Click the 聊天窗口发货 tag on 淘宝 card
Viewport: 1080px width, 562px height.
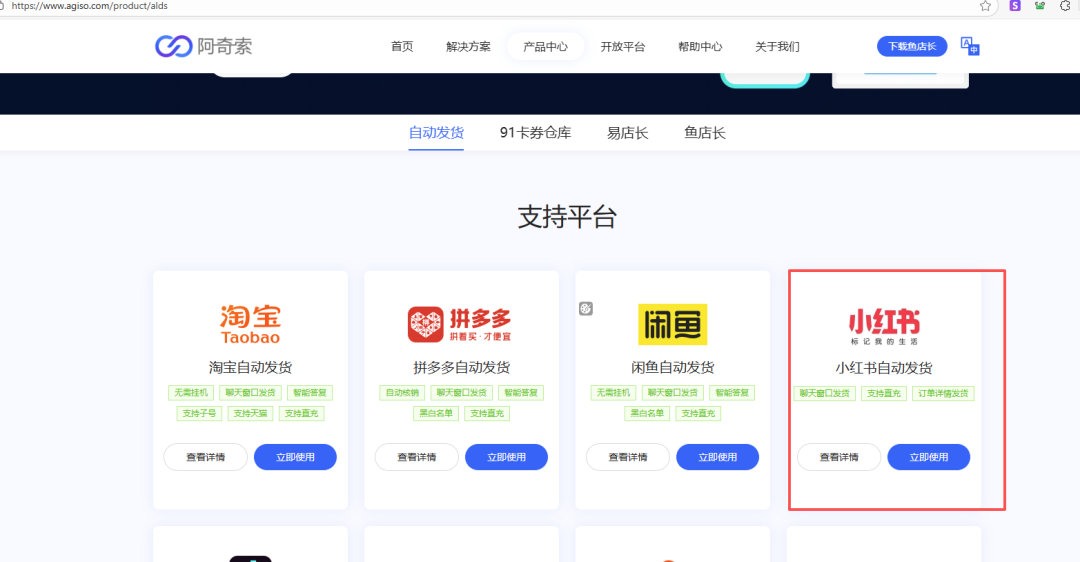coord(250,393)
